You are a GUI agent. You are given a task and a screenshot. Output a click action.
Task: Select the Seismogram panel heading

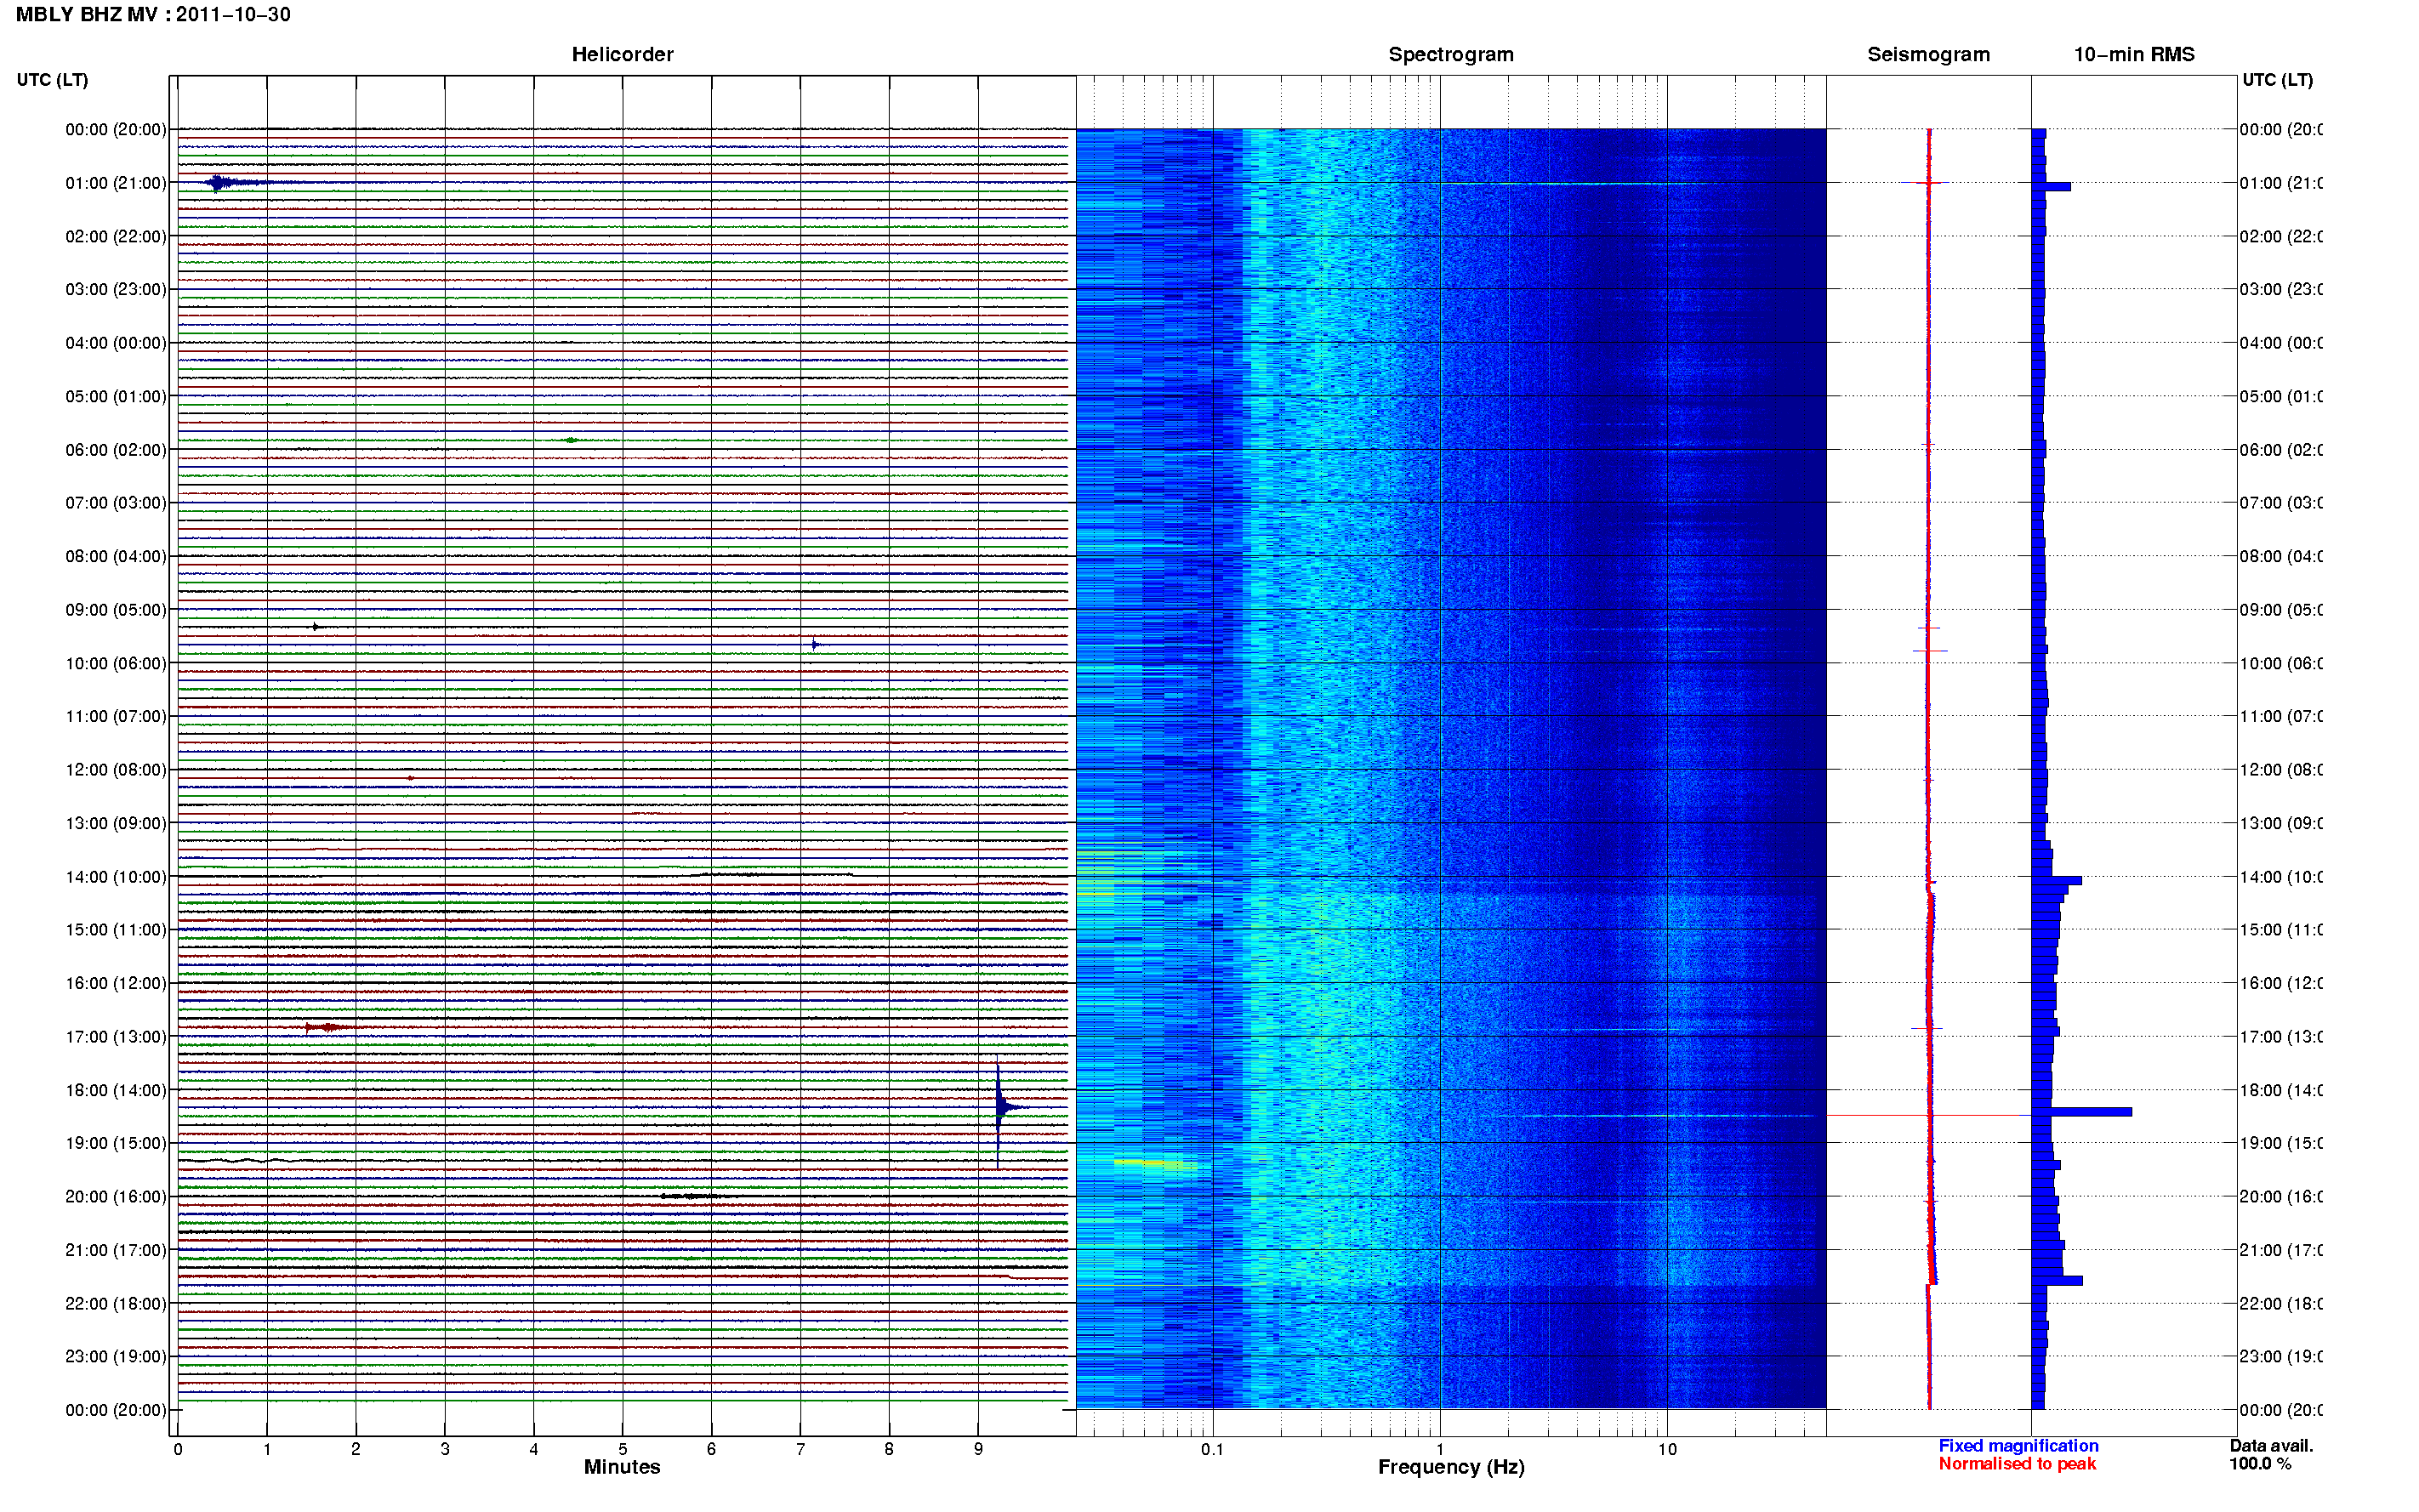pos(1928,54)
